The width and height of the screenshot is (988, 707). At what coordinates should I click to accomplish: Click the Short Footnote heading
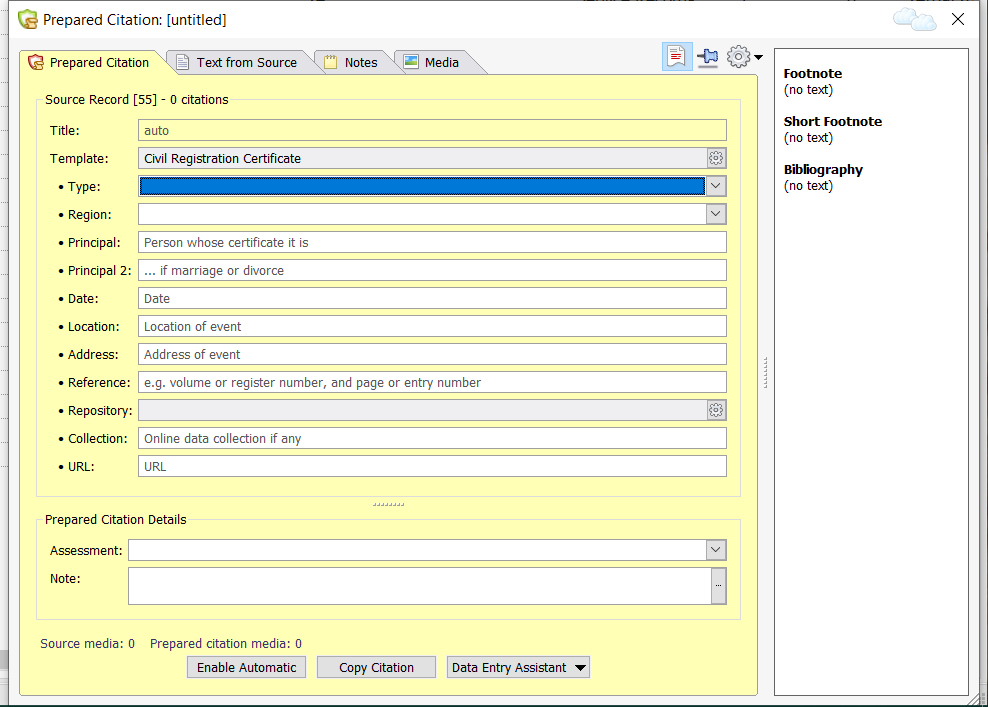pyautogui.click(x=832, y=121)
